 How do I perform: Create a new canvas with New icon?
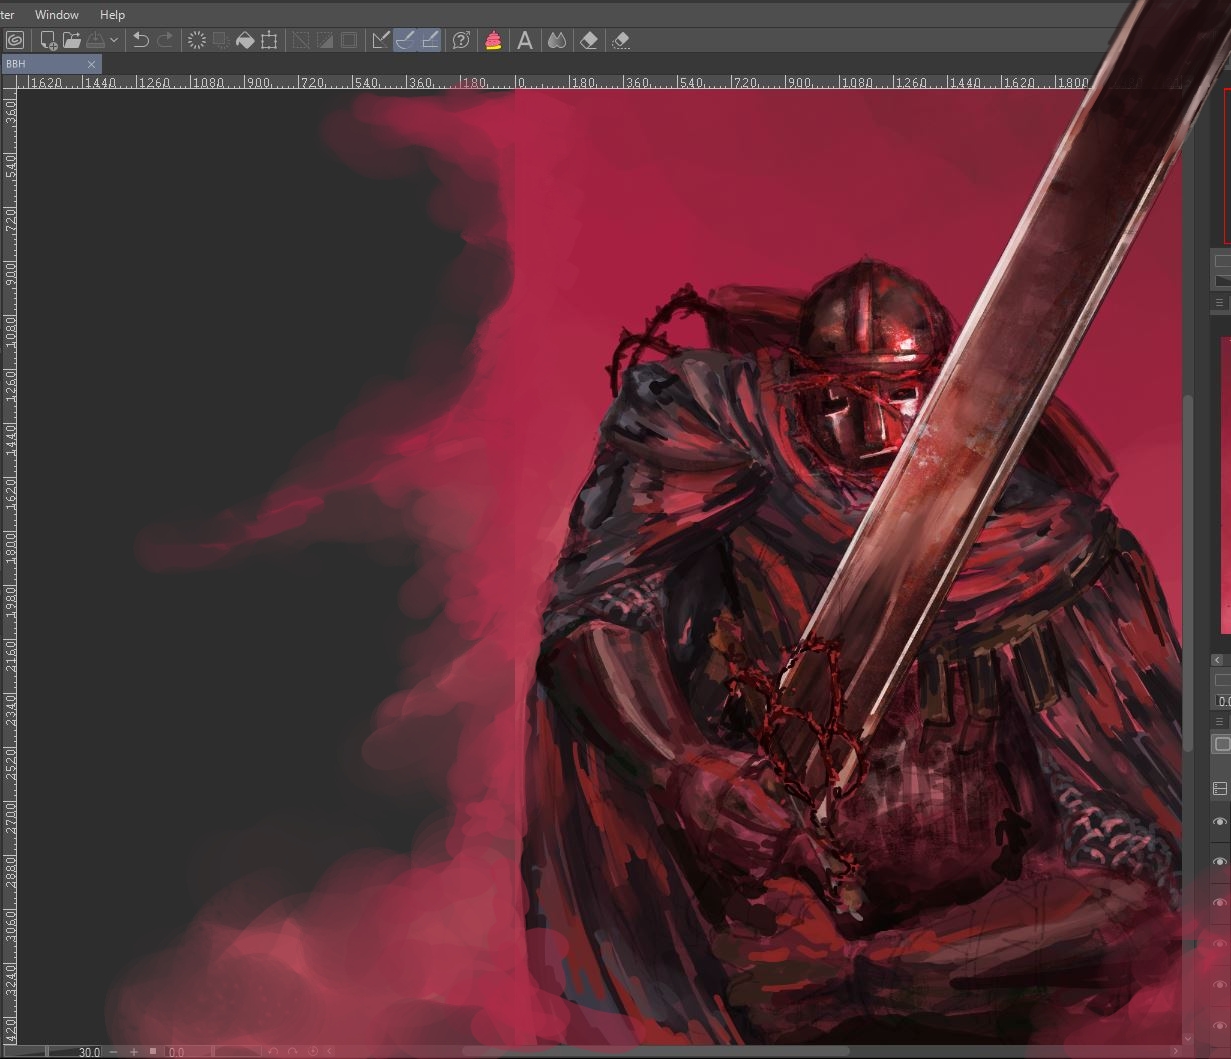click(47, 40)
